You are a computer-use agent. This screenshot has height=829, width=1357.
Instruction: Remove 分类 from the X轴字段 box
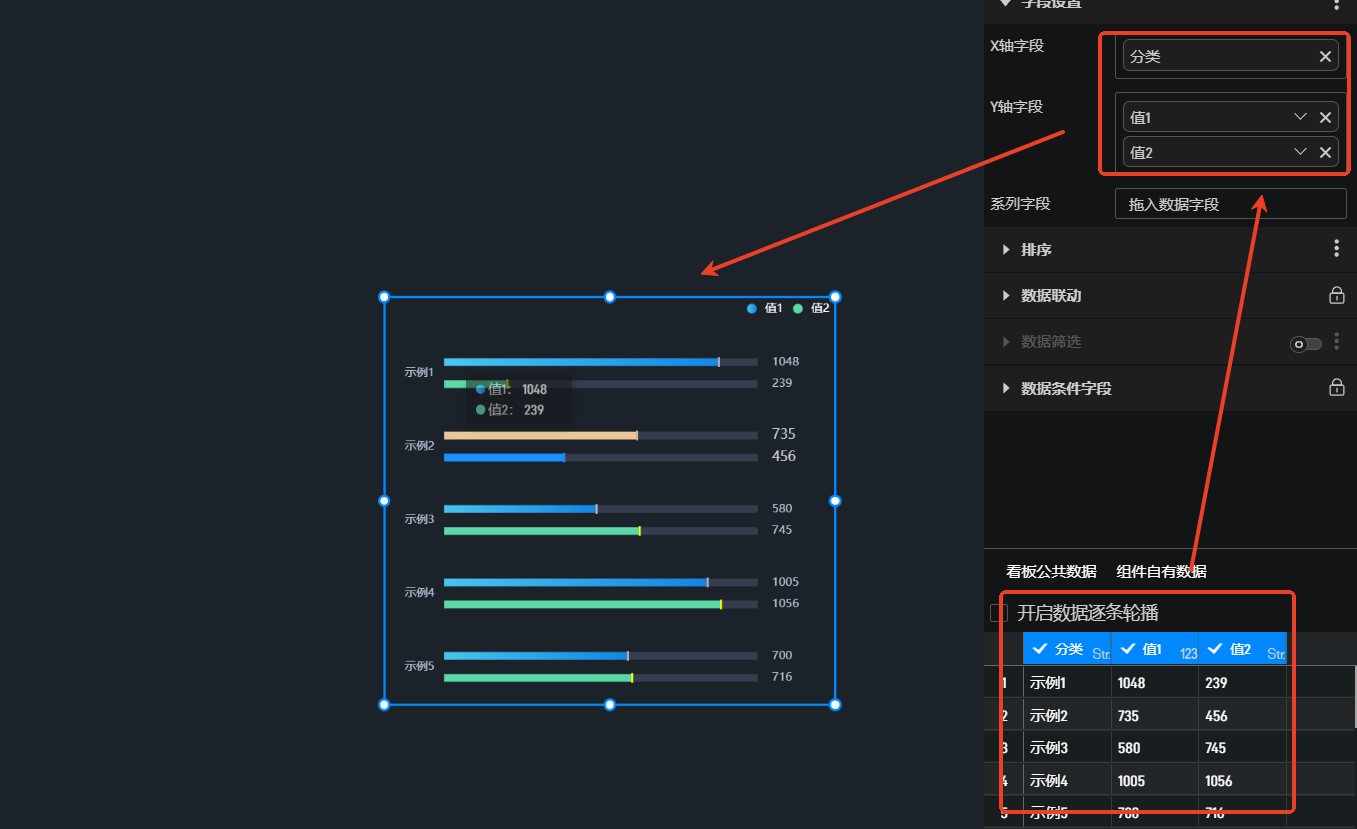pyautogui.click(x=1325, y=57)
